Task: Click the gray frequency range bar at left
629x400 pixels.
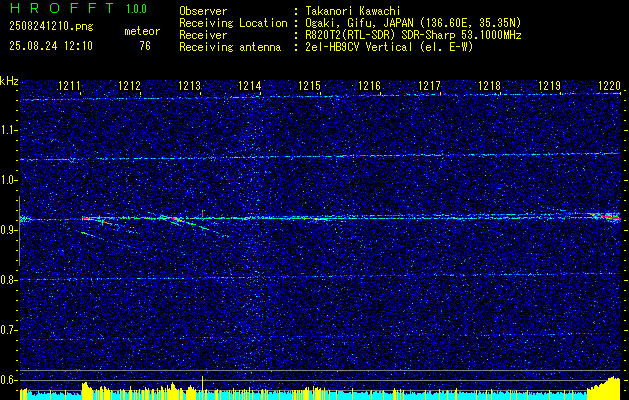Action: coord(19,231)
